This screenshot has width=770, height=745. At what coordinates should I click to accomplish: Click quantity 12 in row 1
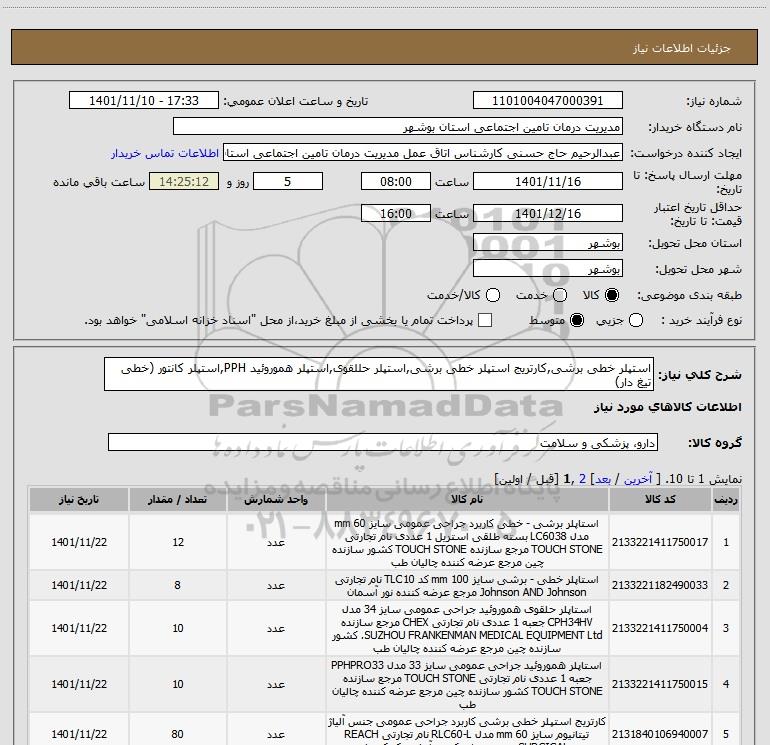pos(178,542)
